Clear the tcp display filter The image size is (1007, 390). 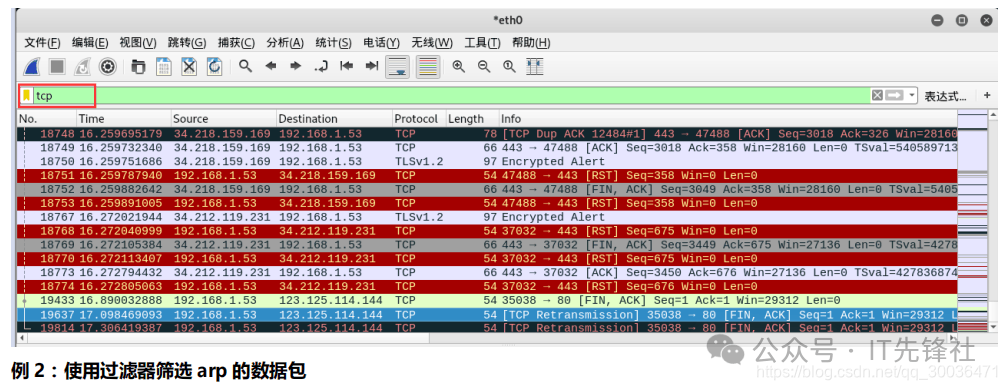(x=877, y=96)
